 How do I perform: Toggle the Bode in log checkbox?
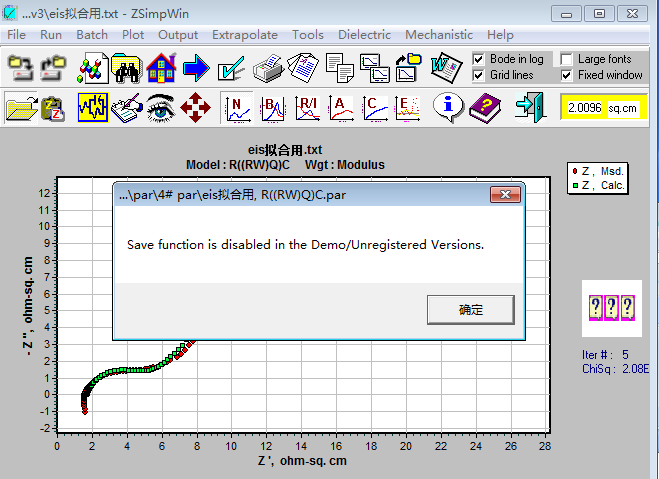point(478,59)
